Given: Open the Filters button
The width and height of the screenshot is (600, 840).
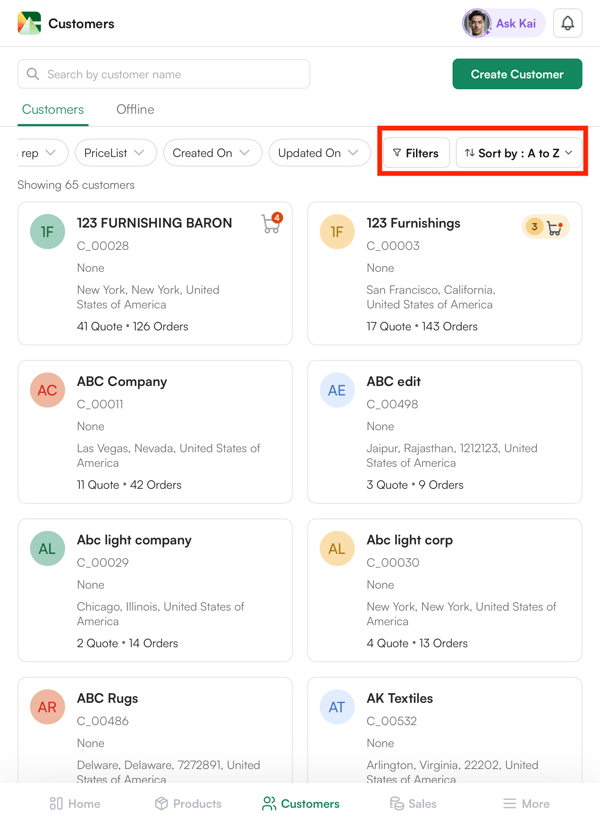Looking at the screenshot, I should pyautogui.click(x=415, y=153).
